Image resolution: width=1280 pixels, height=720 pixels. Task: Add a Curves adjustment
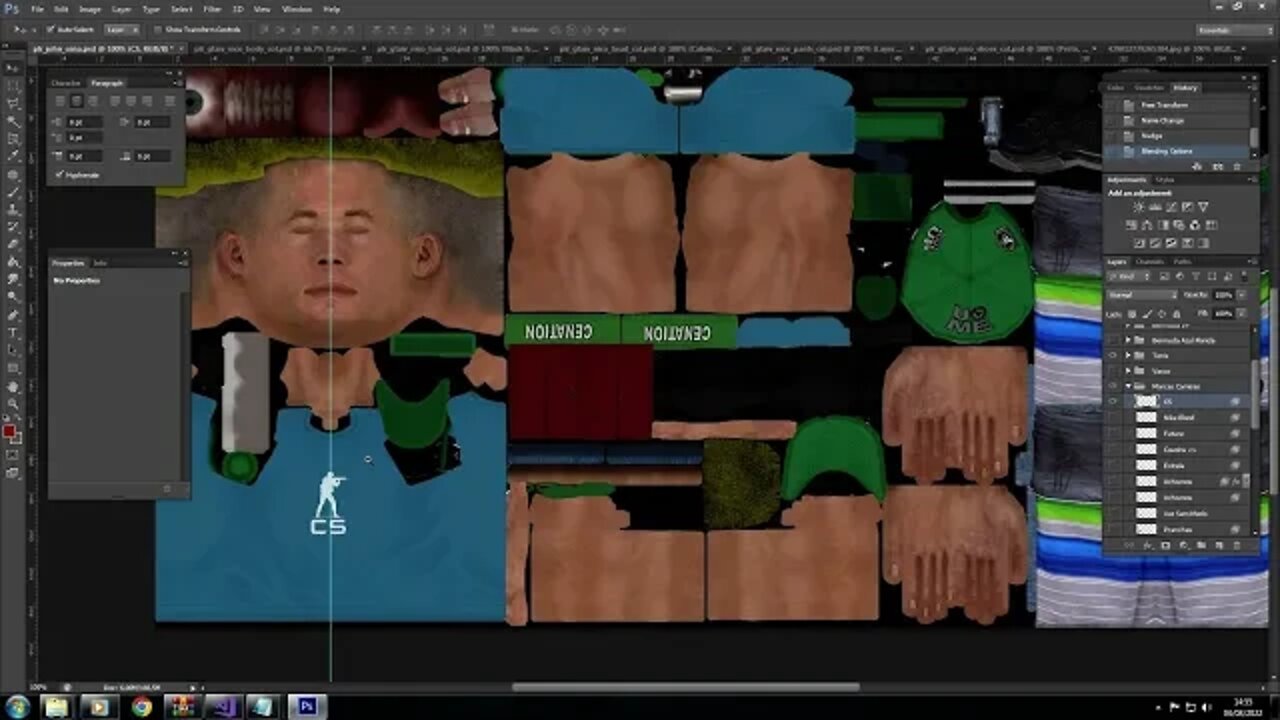point(1170,207)
